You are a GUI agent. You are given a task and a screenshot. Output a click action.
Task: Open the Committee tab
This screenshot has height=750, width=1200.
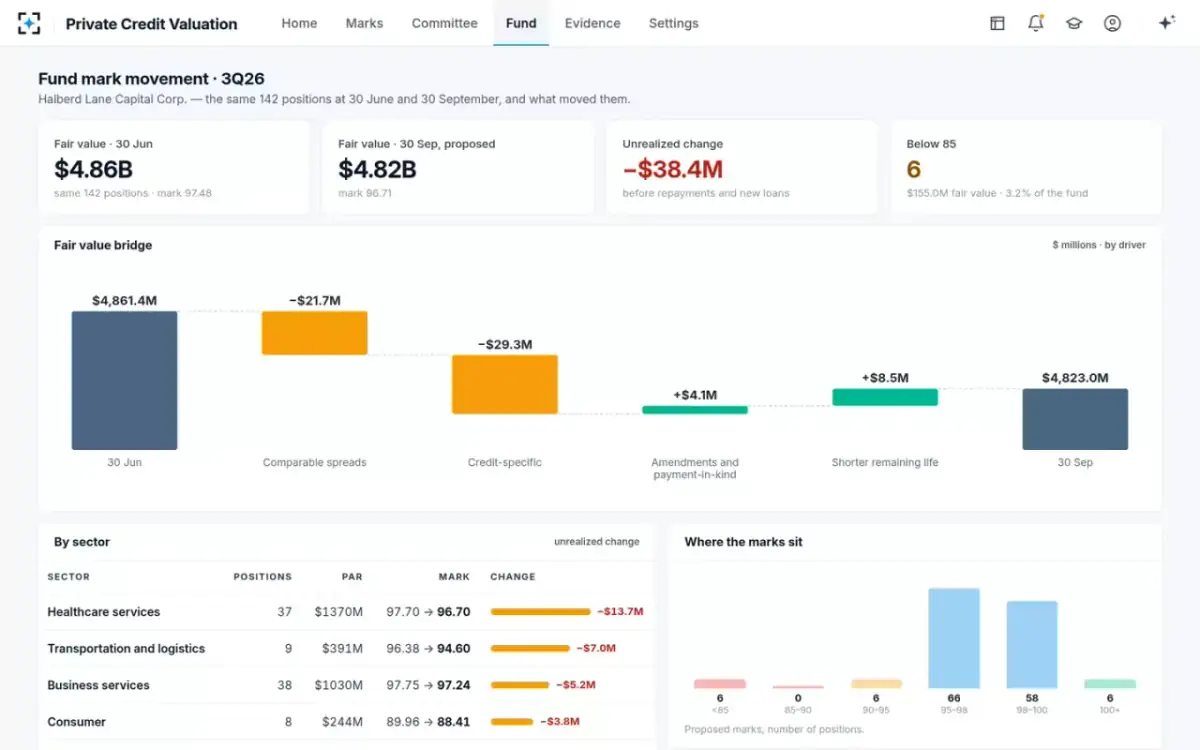click(444, 23)
